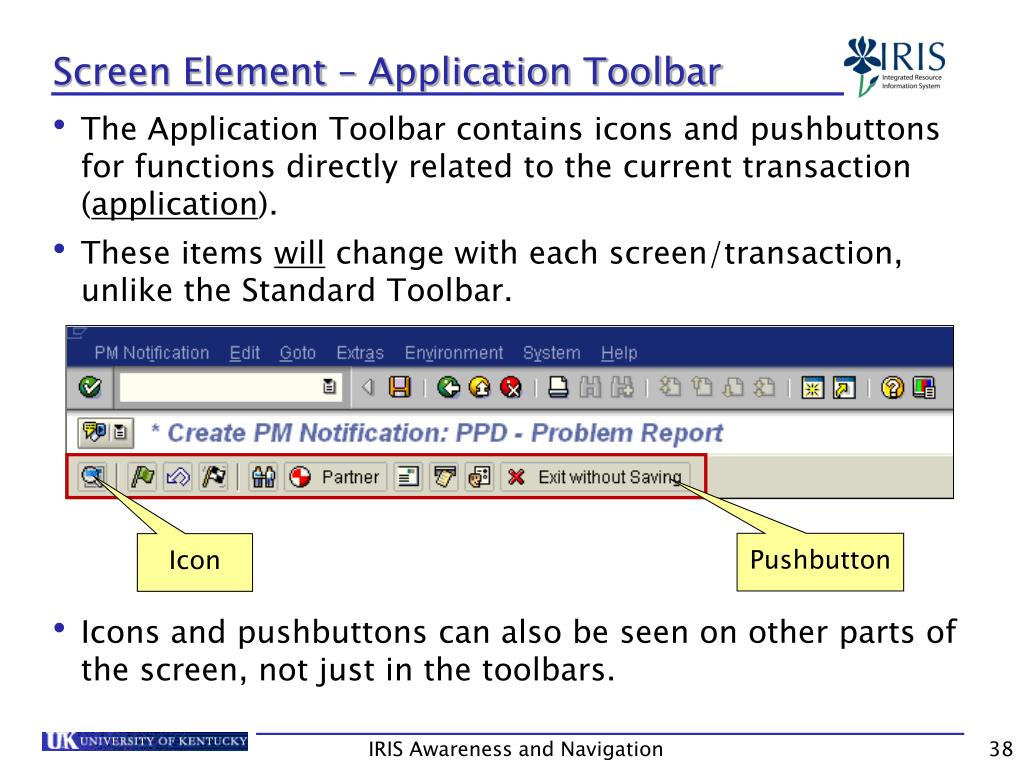Viewport: 1024px width, 768px height.
Task: Click the SAP window menu icon in the top-left corner
Action: (x=77, y=333)
